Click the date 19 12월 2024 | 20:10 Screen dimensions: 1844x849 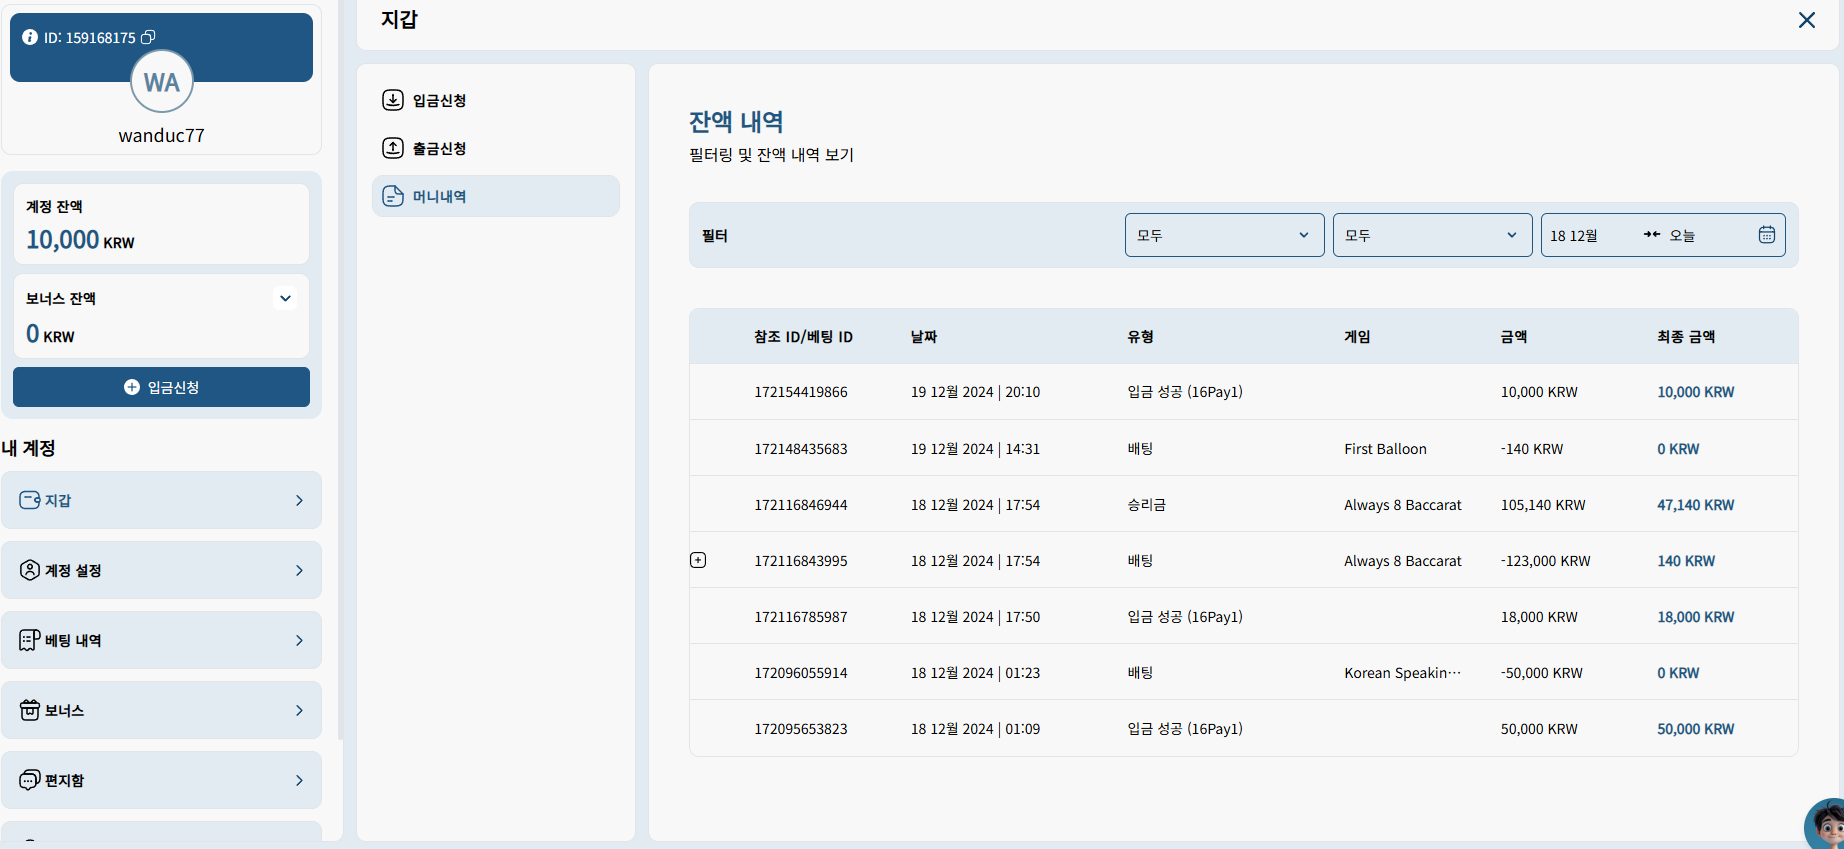click(x=975, y=392)
